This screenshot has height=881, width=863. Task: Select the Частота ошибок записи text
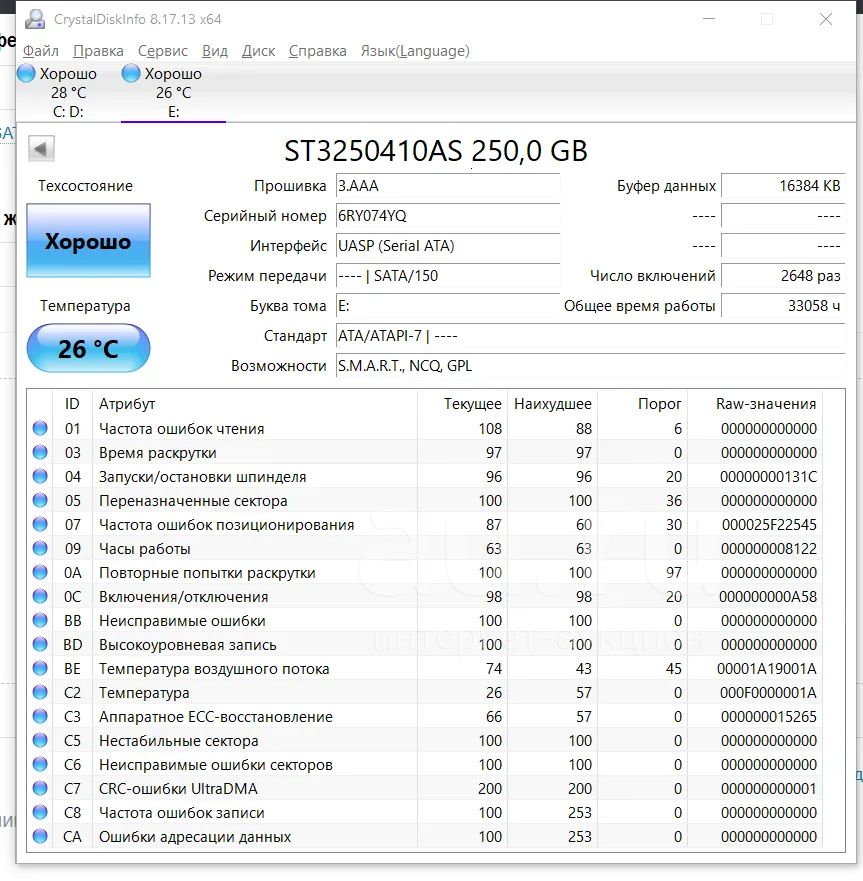coord(181,813)
